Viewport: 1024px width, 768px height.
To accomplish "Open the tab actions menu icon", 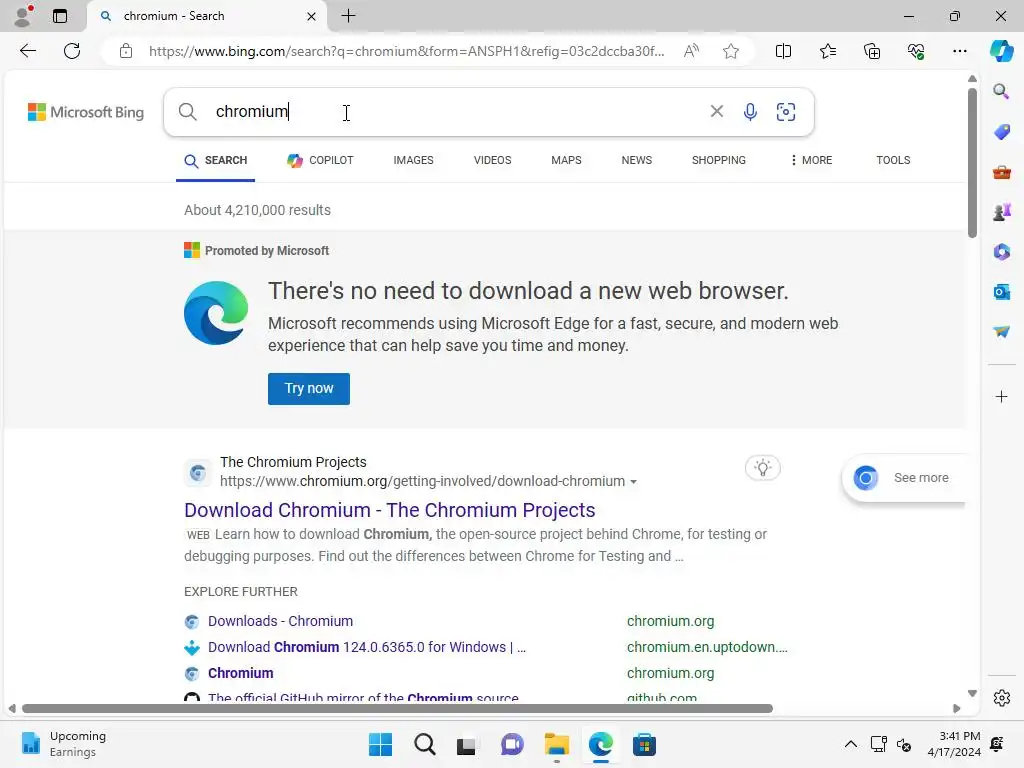I will [x=59, y=16].
